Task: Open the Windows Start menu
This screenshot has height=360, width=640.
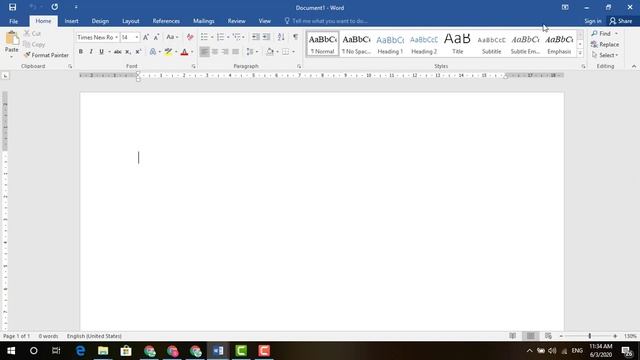Action: (11, 351)
